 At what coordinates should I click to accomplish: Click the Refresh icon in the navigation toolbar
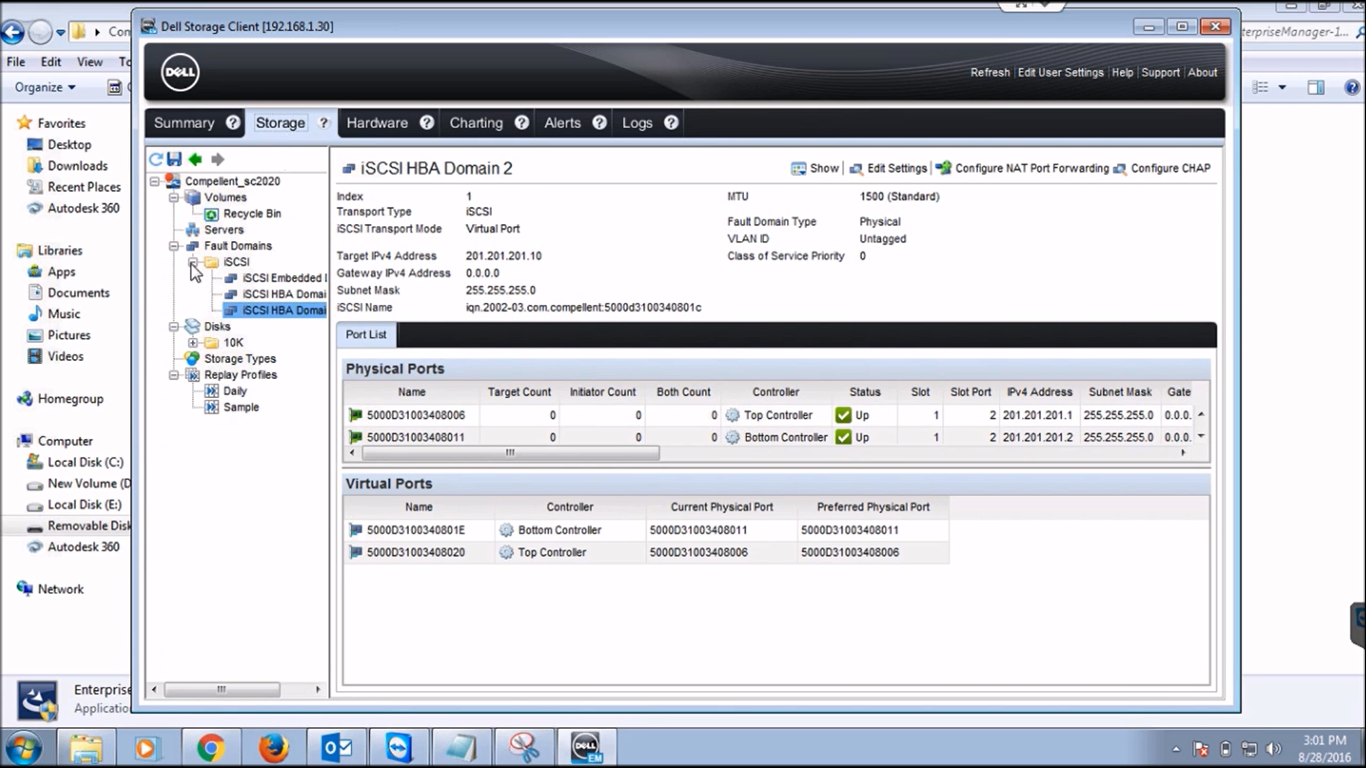pyautogui.click(x=156, y=159)
